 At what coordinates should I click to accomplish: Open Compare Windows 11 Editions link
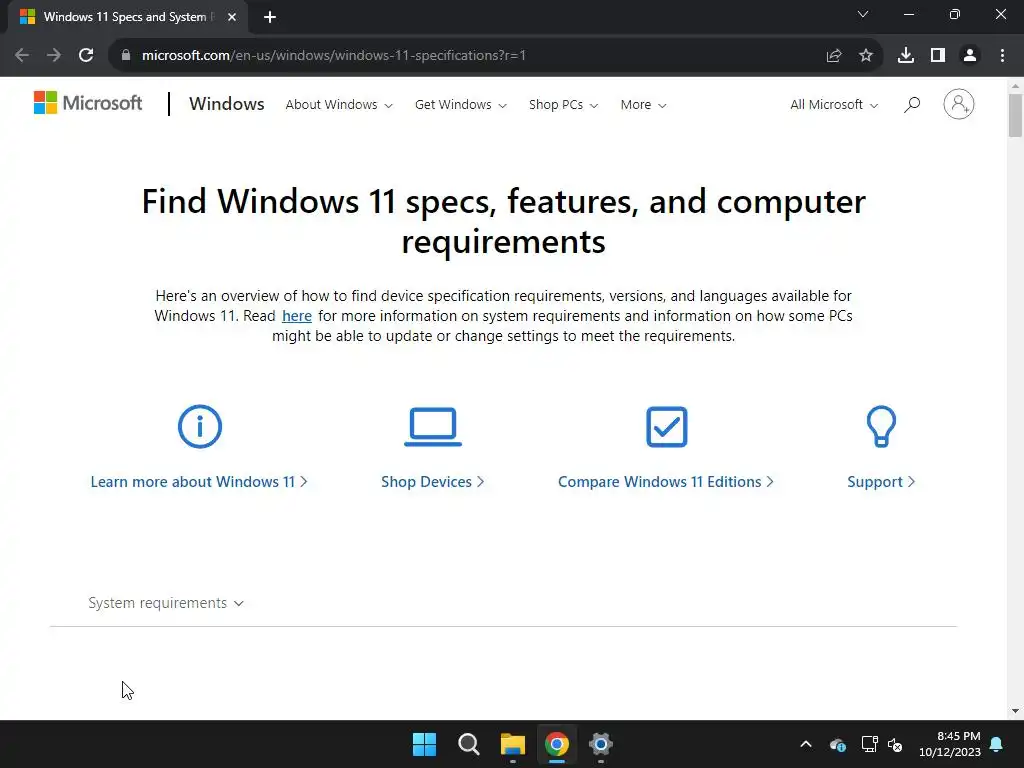click(666, 482)
